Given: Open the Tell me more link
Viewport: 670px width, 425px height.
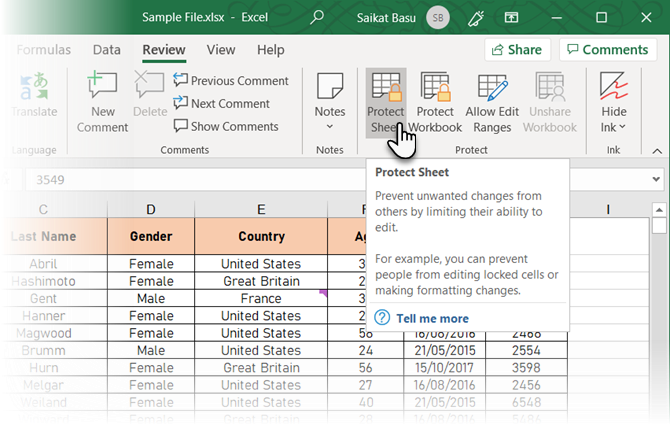Looking at the screenshot, I should pos(432,318).
